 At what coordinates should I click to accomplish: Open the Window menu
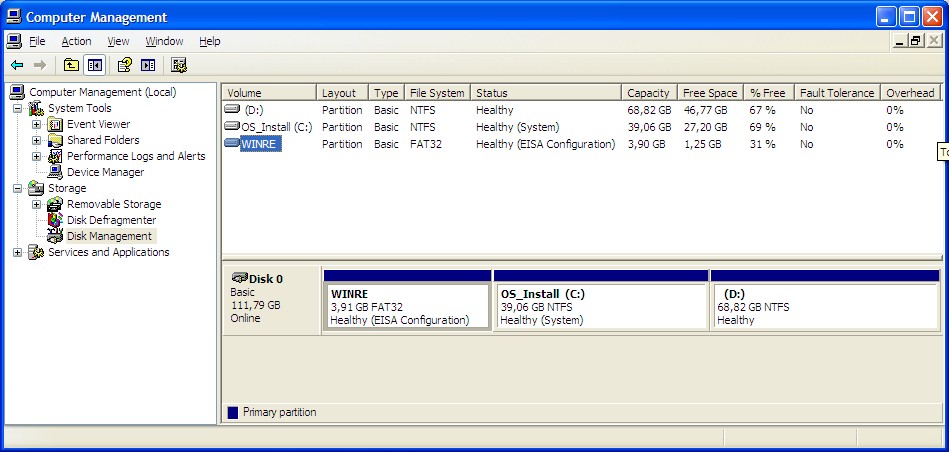click(x=164, y=41)
